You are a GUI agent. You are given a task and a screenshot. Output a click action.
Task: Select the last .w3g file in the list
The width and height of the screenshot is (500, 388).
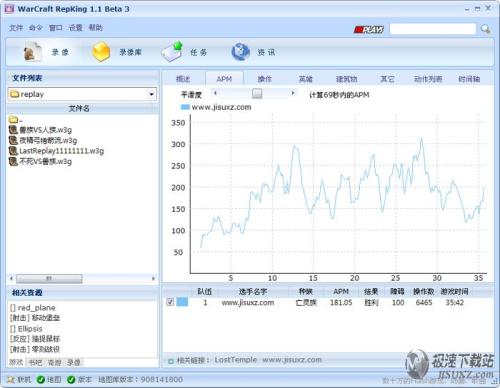tap(45, 162)
